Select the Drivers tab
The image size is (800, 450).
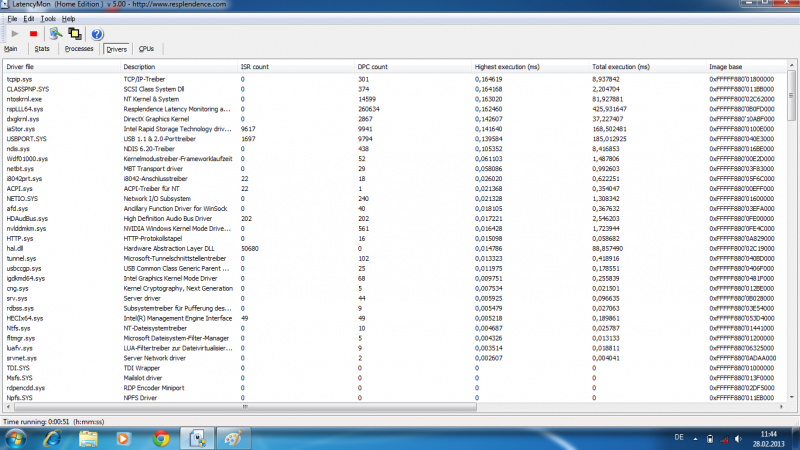(x=116, y=49)
